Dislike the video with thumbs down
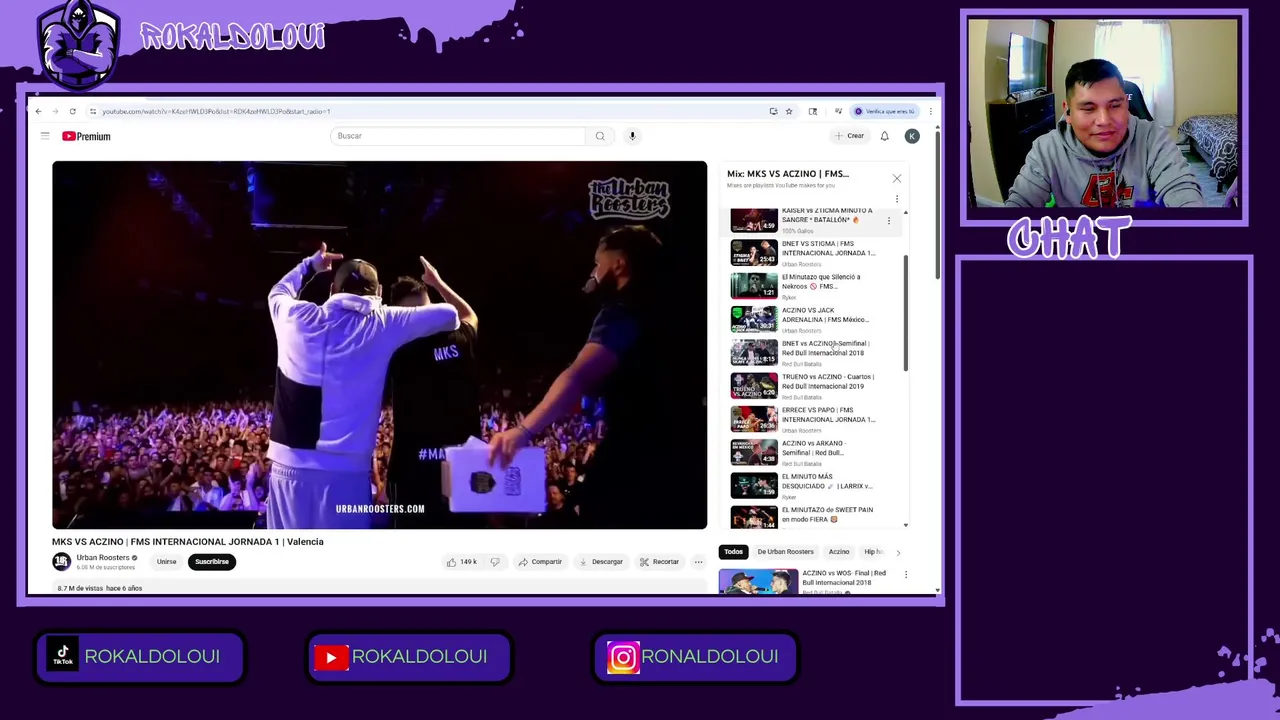Screen dimensions: 1280x720 pos(494,562)
